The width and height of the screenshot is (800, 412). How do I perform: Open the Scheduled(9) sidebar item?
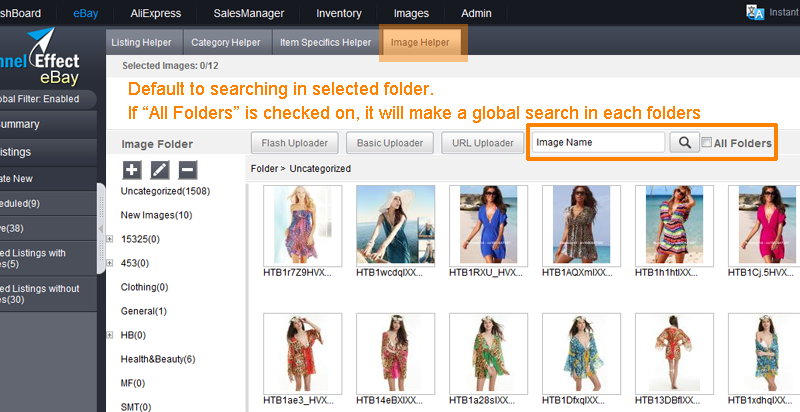coord(48,203)
